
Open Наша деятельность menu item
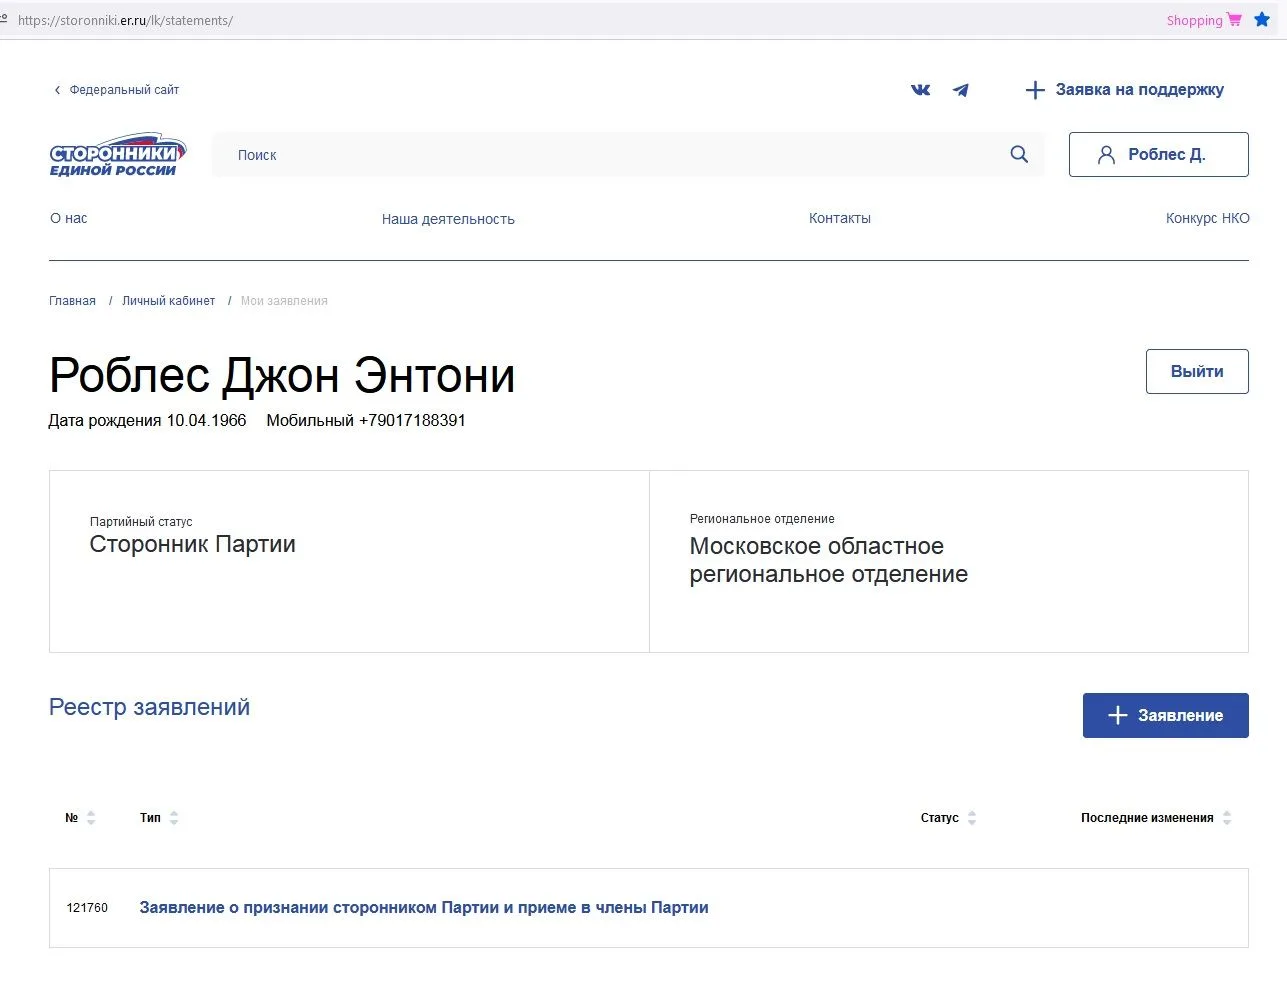448,219
